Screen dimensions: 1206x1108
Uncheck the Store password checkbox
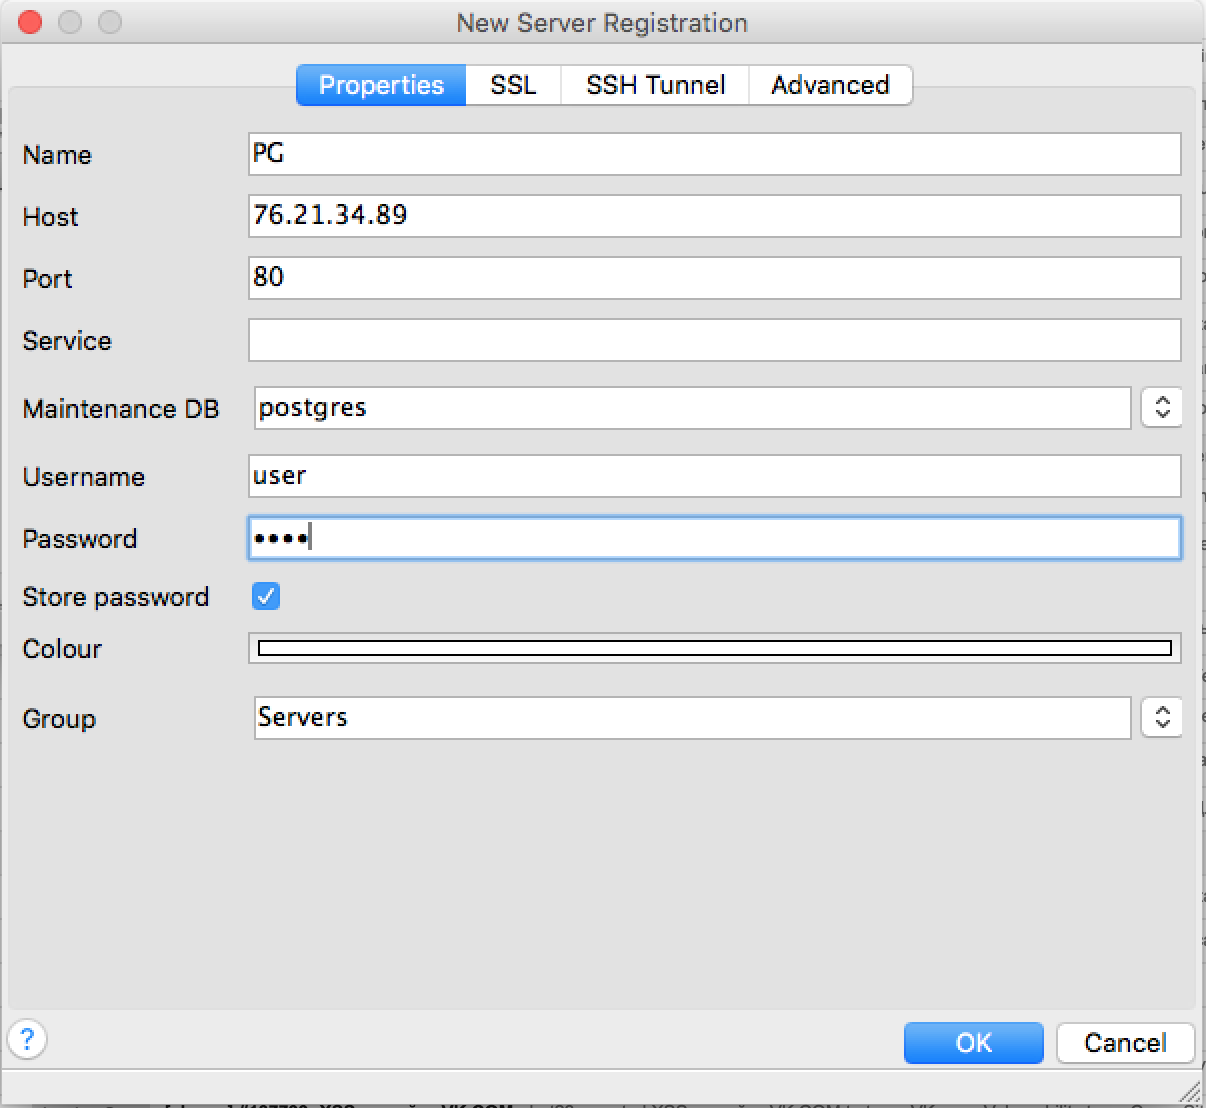coord(266,597)
